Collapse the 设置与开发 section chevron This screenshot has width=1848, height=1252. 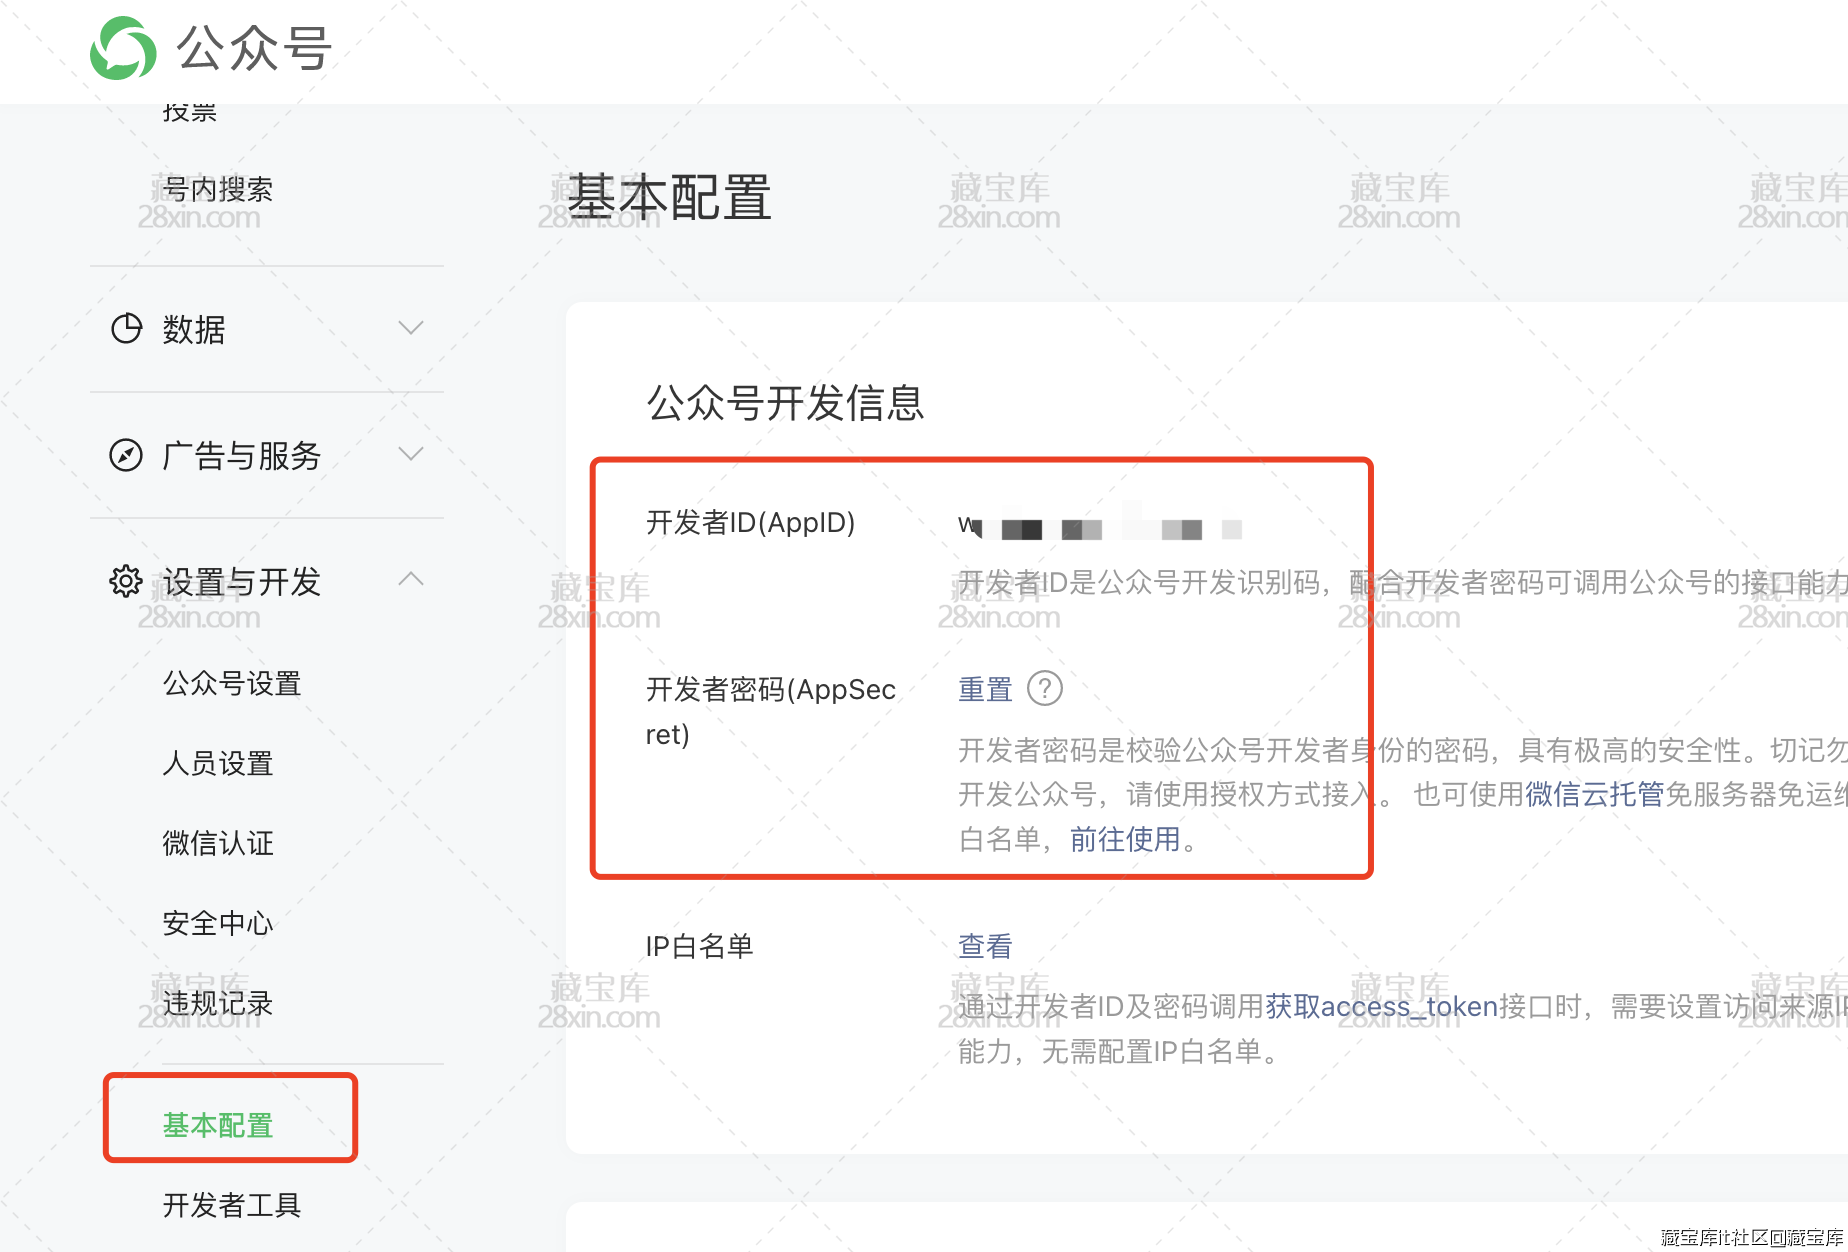click(x=411, y=580)
